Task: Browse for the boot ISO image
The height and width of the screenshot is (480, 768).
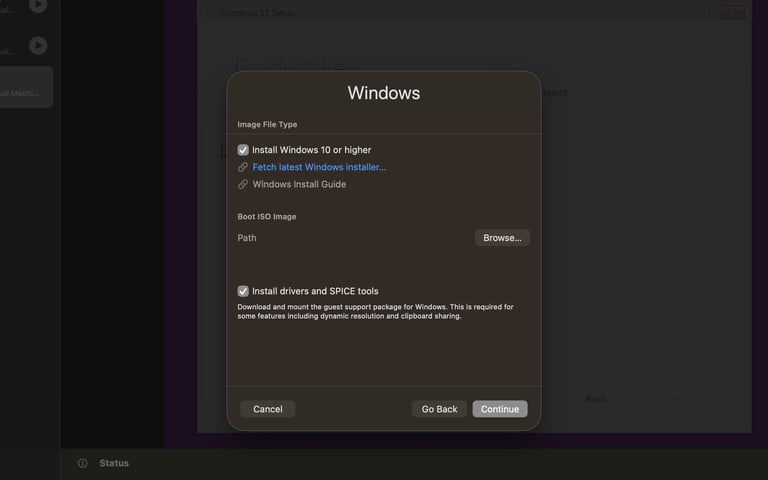Action: [502, 238]
